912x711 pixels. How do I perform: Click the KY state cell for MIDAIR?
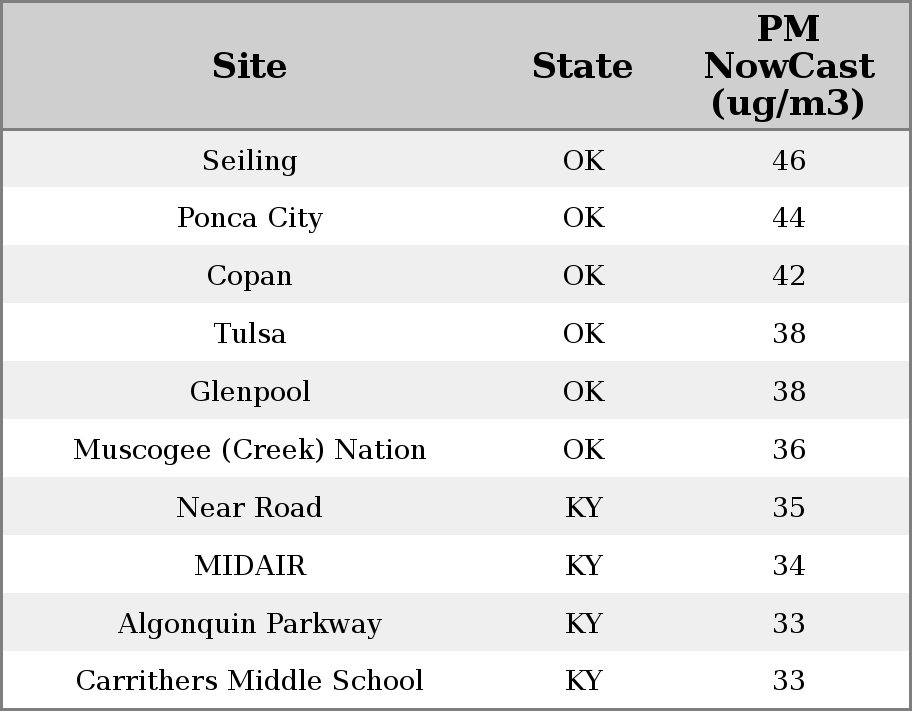[x=583, y=566]
